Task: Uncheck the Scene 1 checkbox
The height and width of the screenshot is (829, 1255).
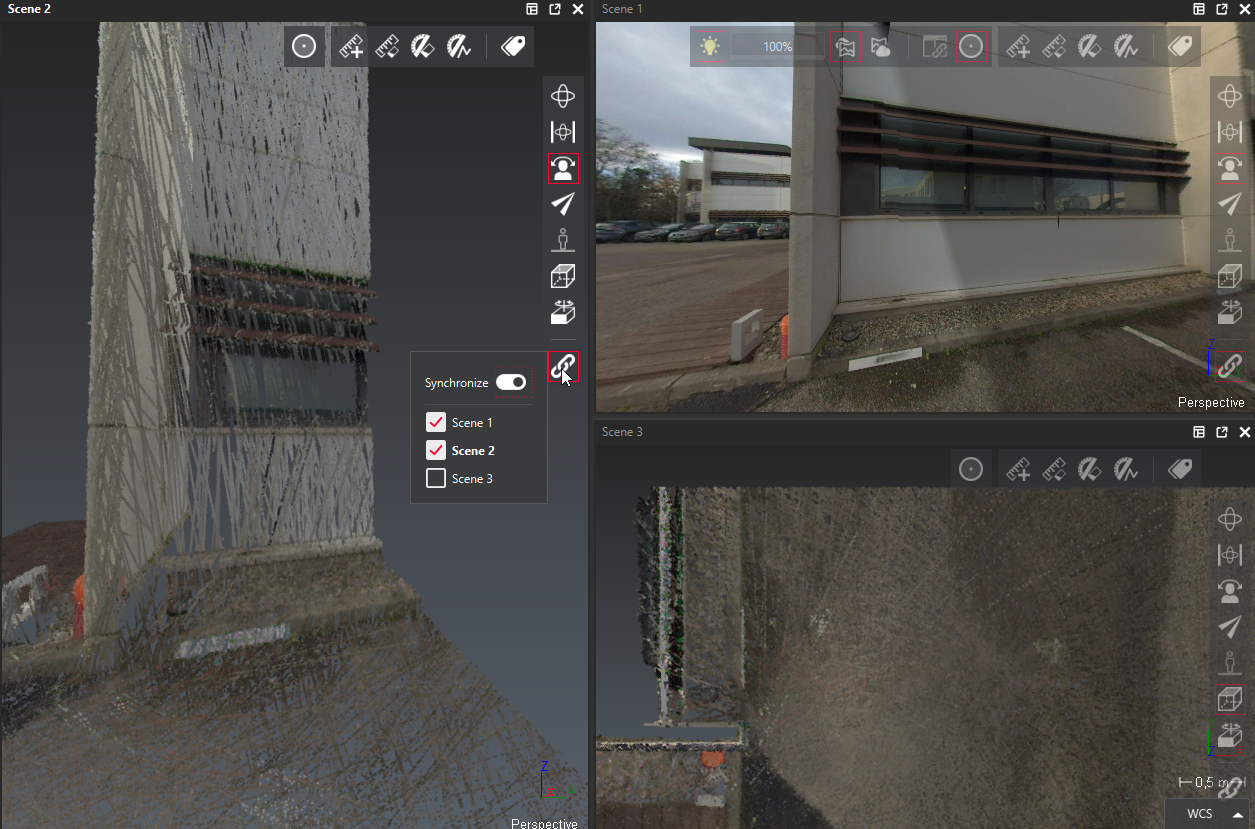Action: pos(436,422)
